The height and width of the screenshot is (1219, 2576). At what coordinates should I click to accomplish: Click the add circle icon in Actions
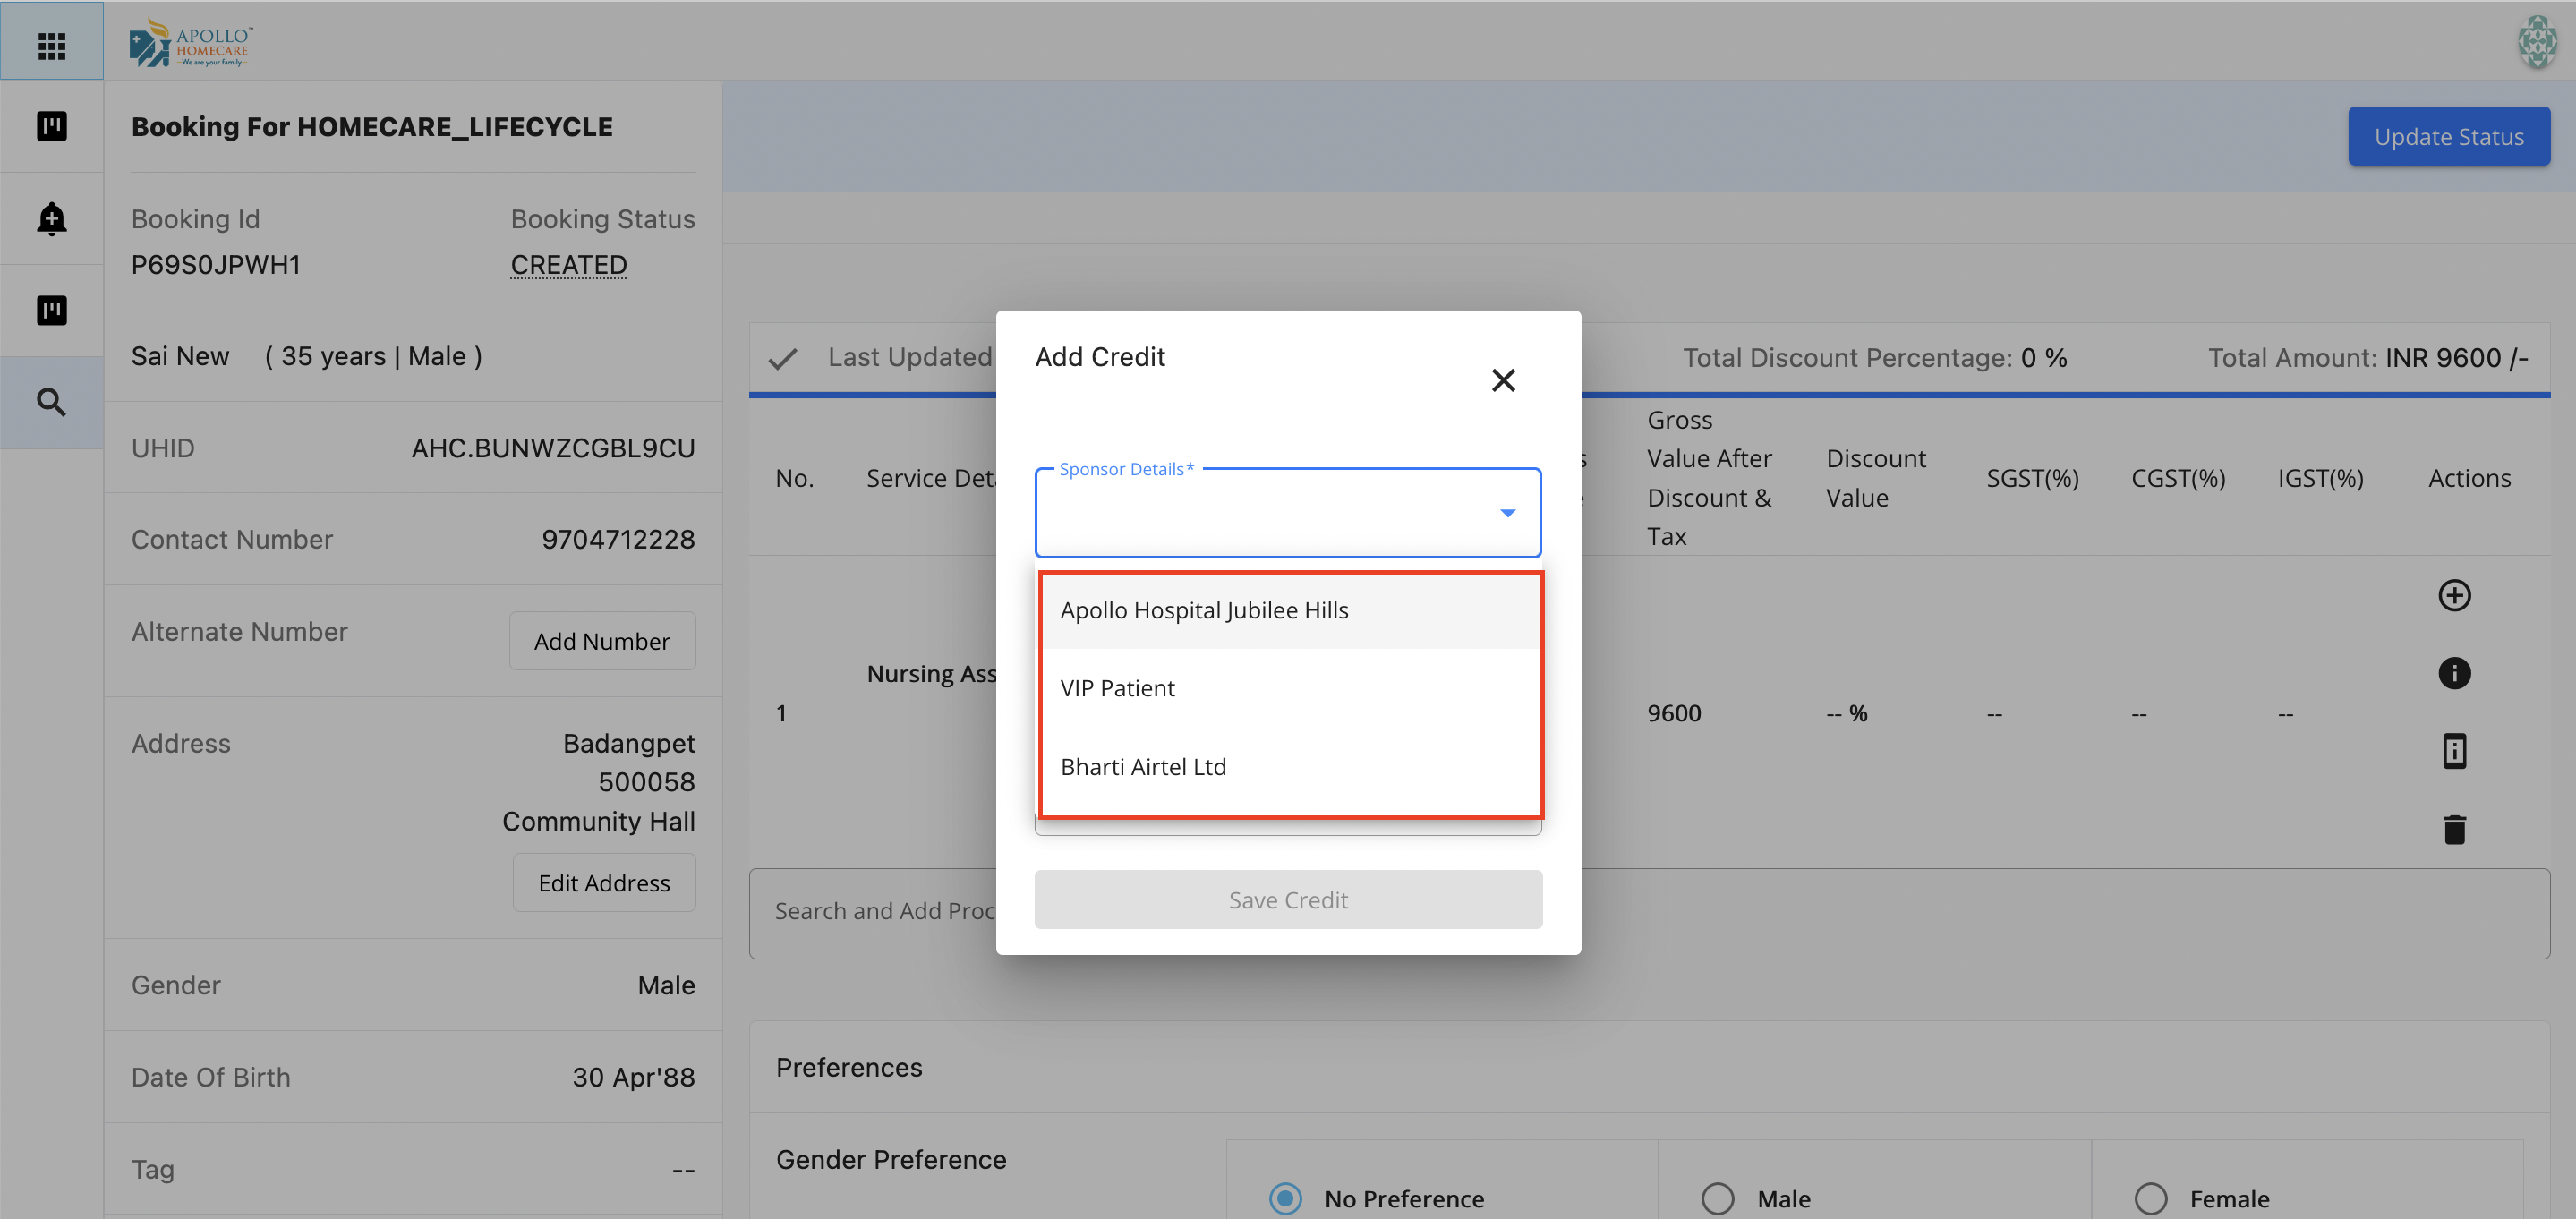click(x=2454, y=595)
